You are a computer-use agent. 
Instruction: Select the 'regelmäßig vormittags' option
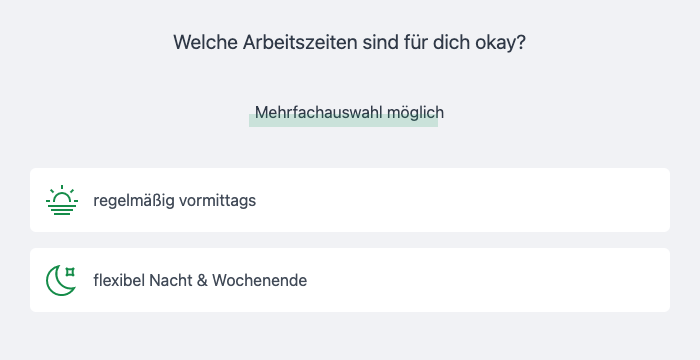[x=350, y=200]
